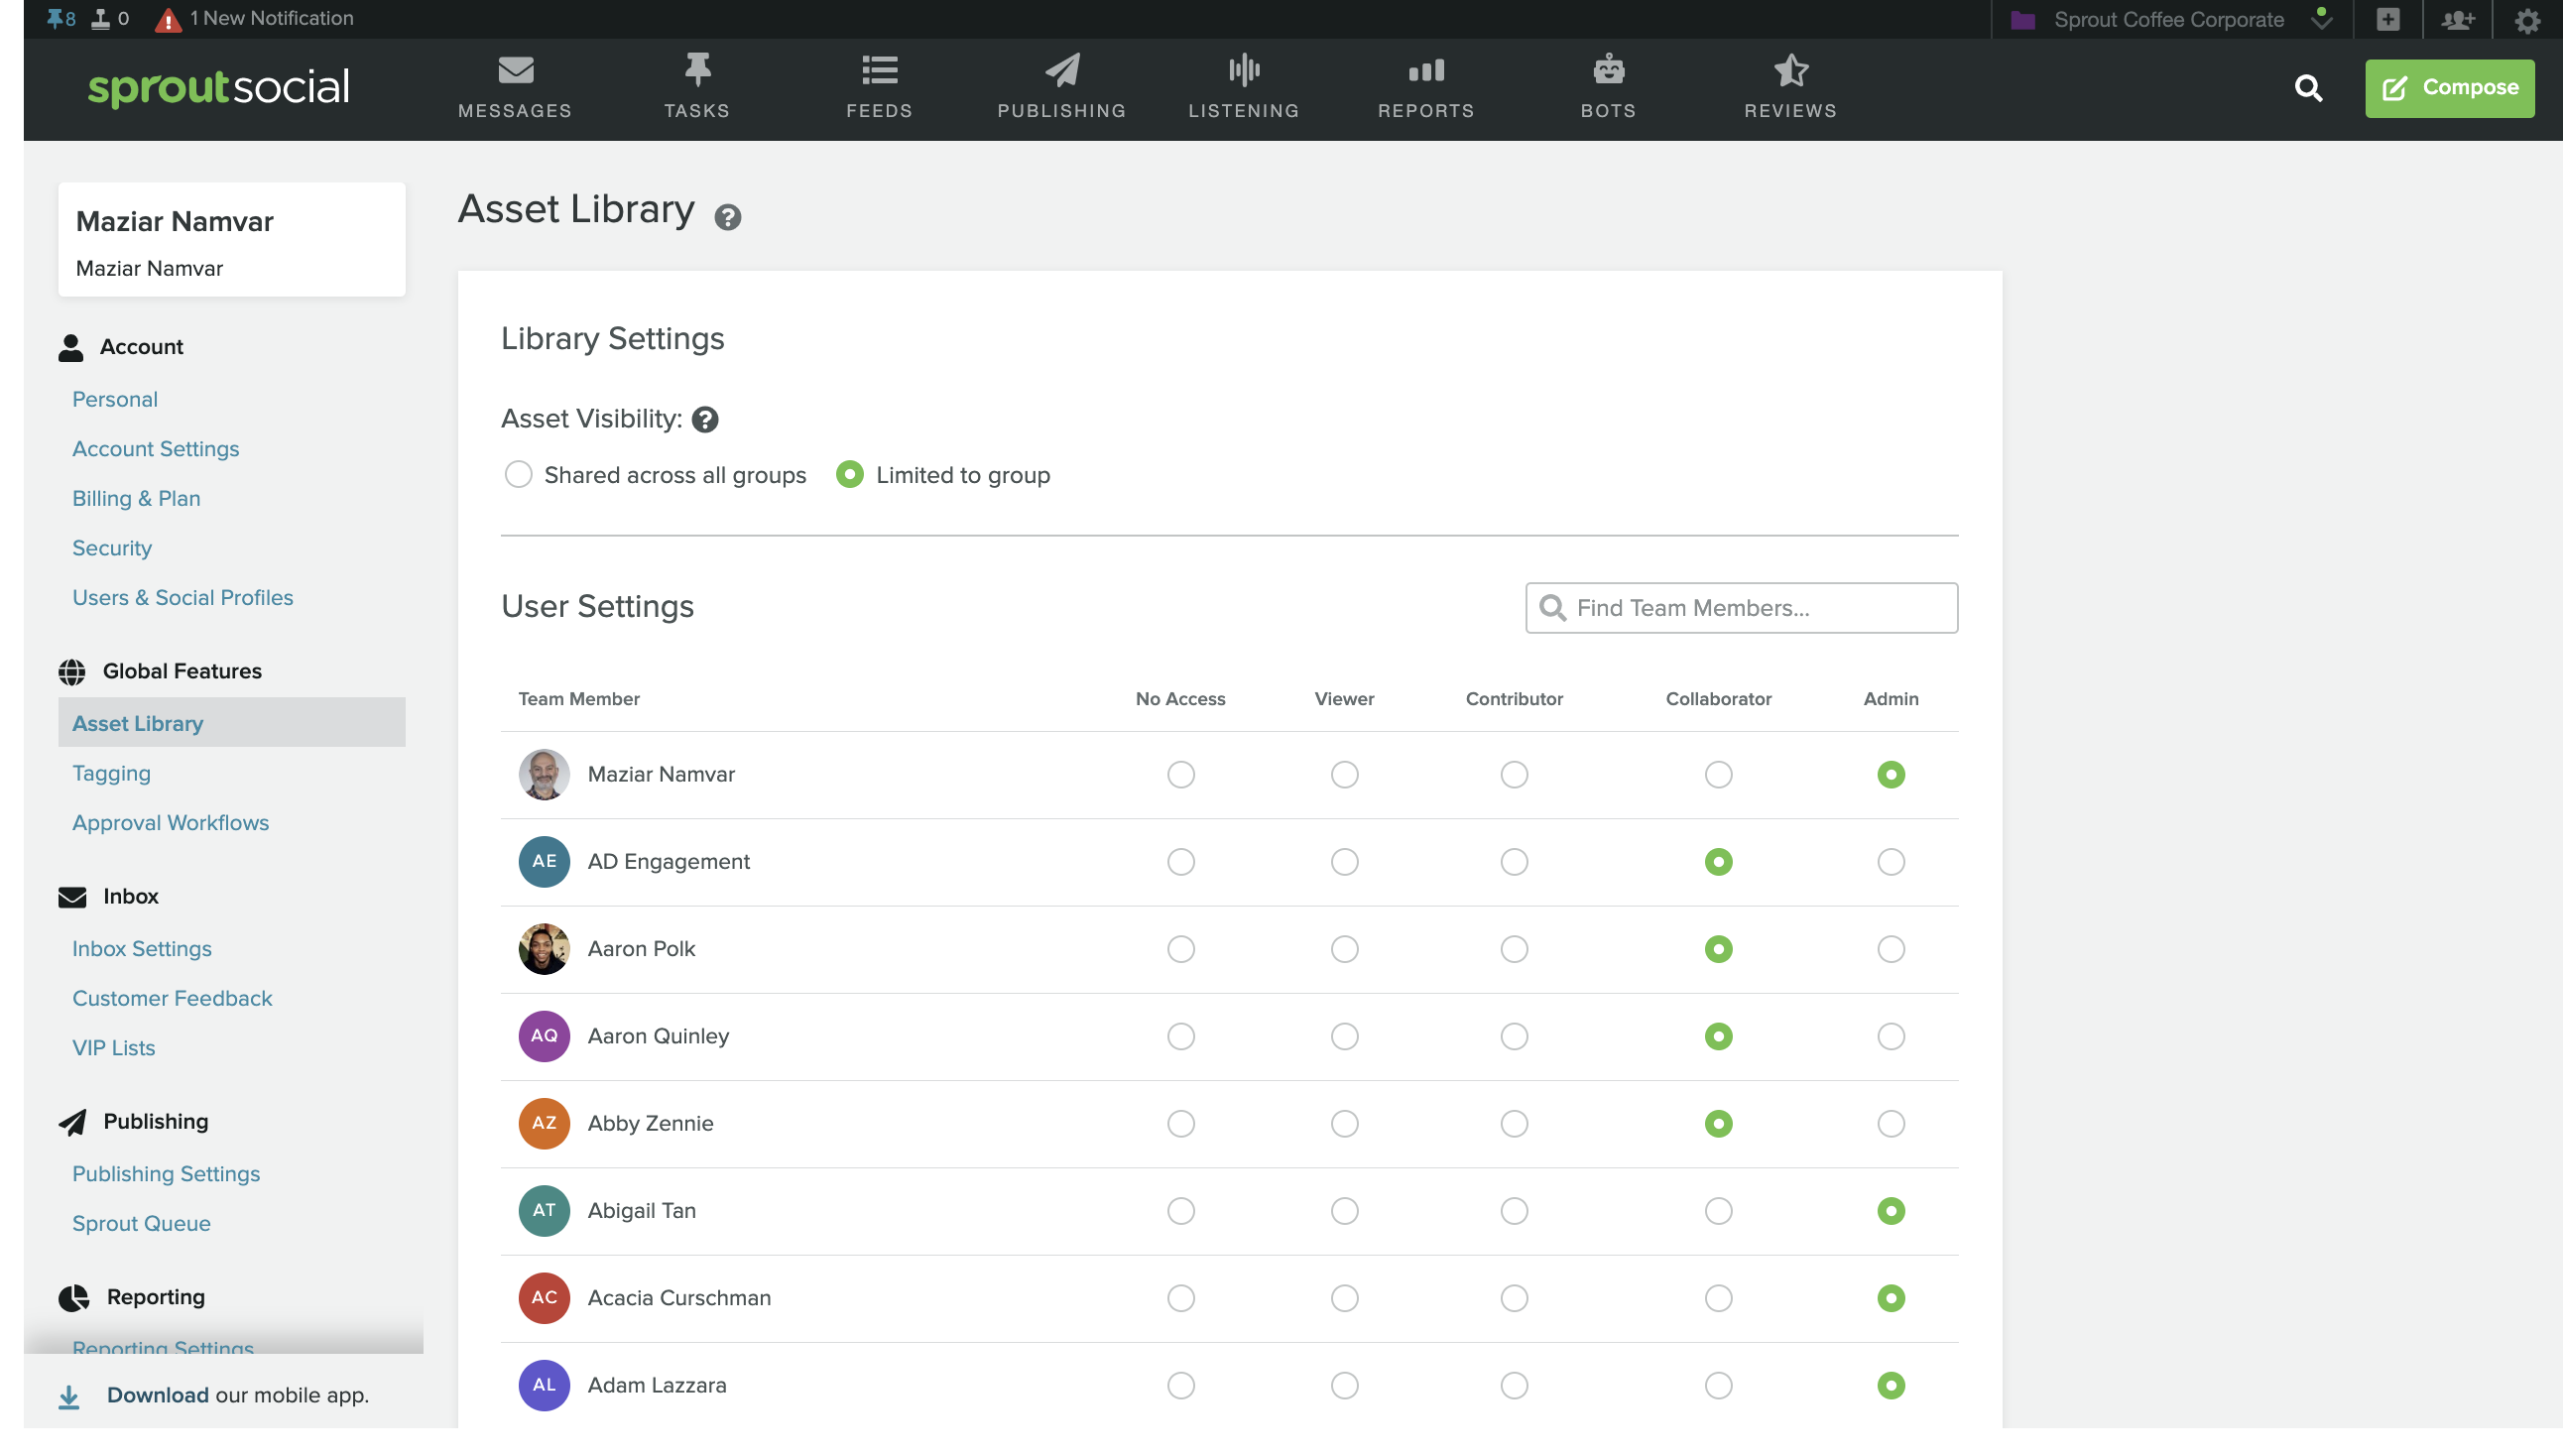Open the Feeds list icon

click(x=879, y=70)
